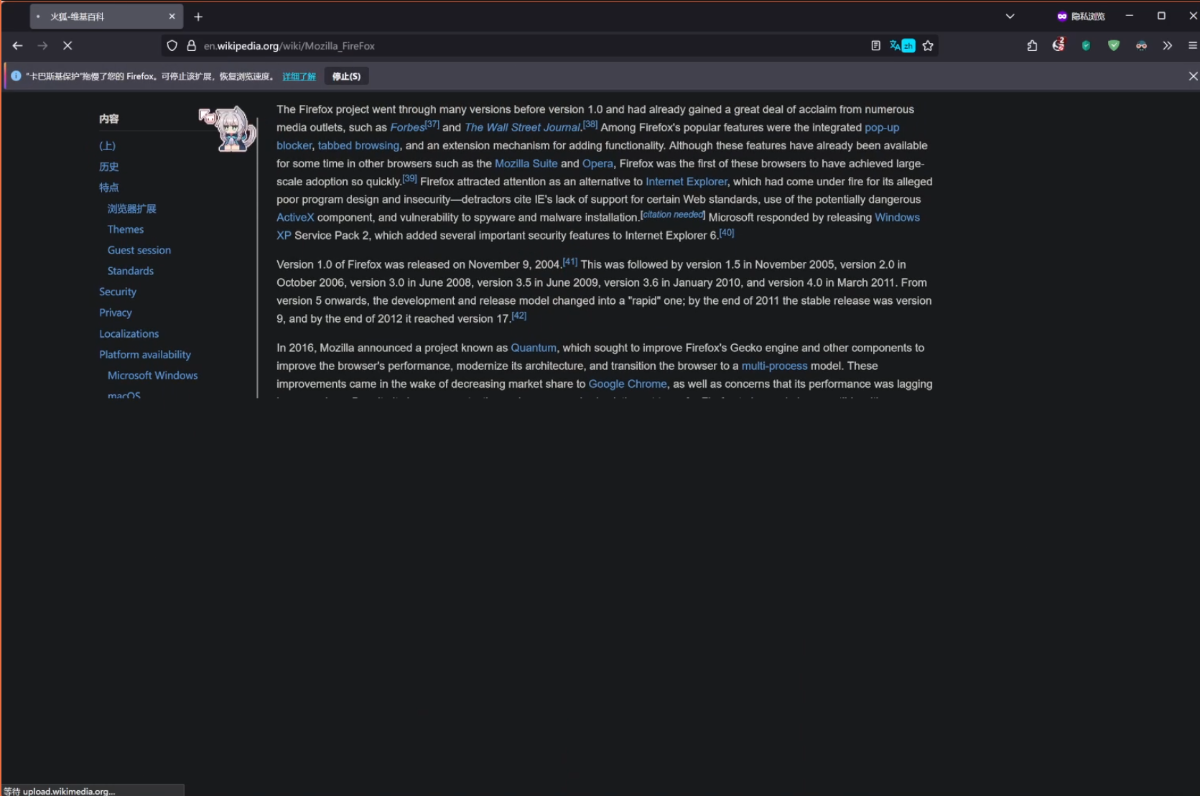Screen dimensions: 1200x796
Task: Click citation reference [40]
Action: pyautogui.click(x=727, y=232)
